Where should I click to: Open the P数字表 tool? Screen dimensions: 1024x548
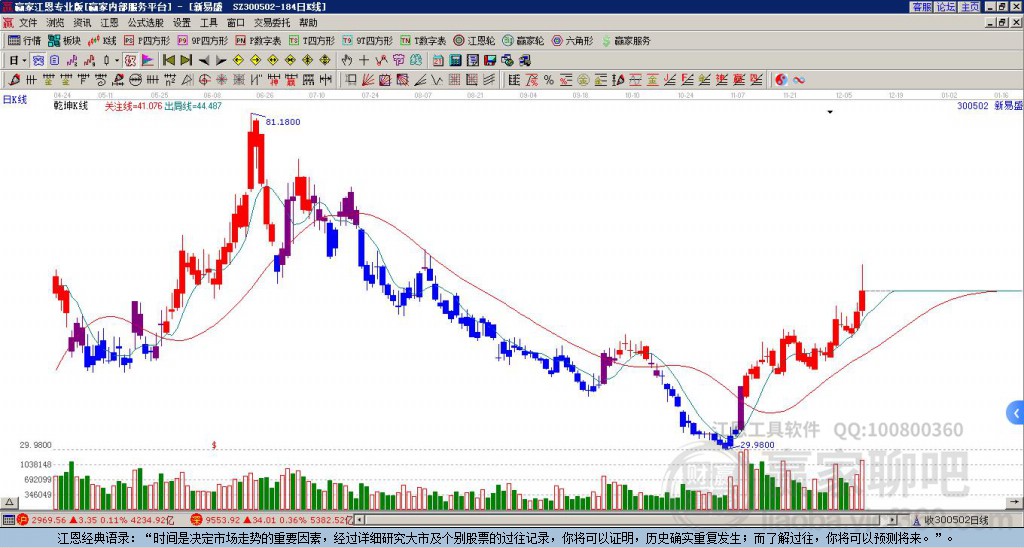(x=259, y=40)
